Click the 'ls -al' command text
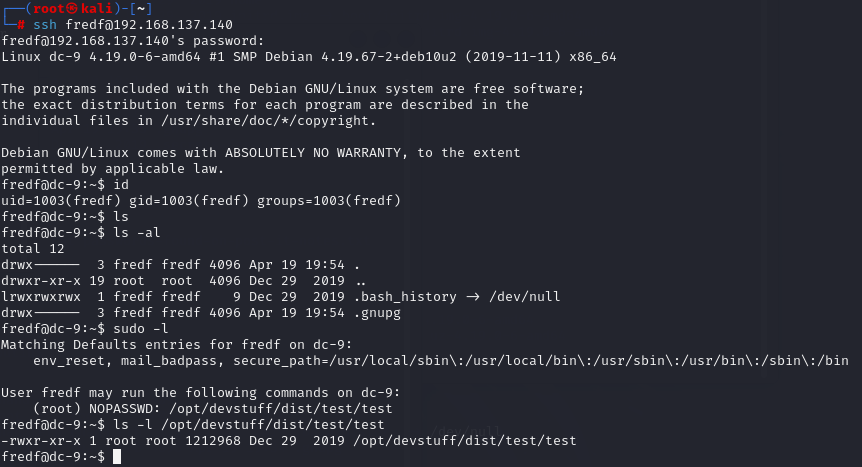The image size is (862, 467). tap(137, 233)
